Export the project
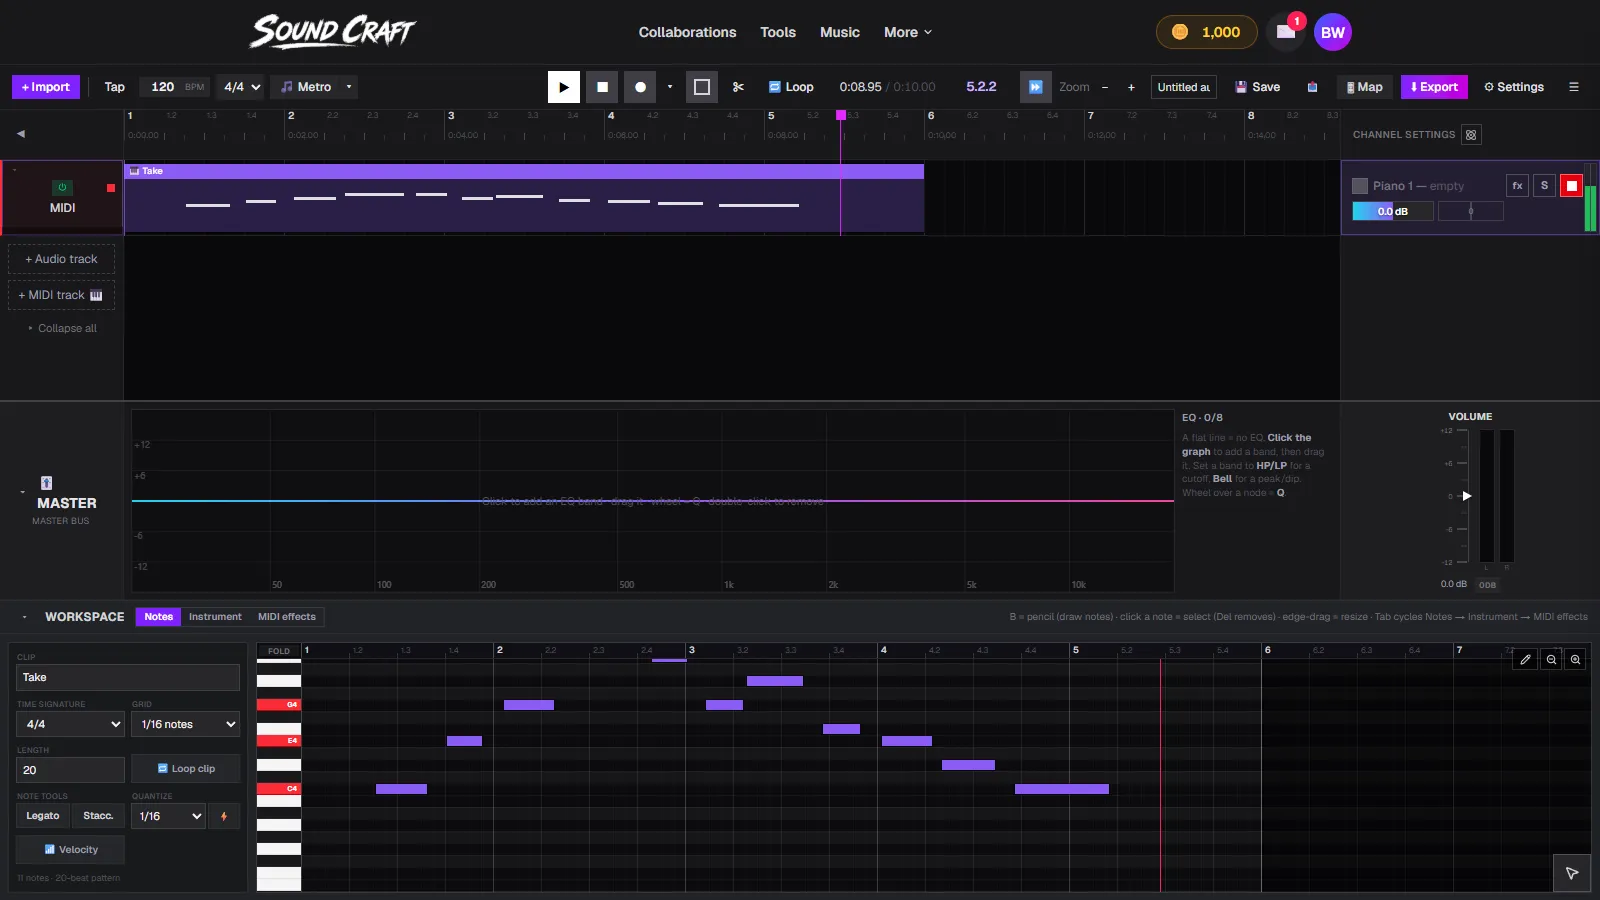This screenshot has height=900, width=1600. [1434, 87]
